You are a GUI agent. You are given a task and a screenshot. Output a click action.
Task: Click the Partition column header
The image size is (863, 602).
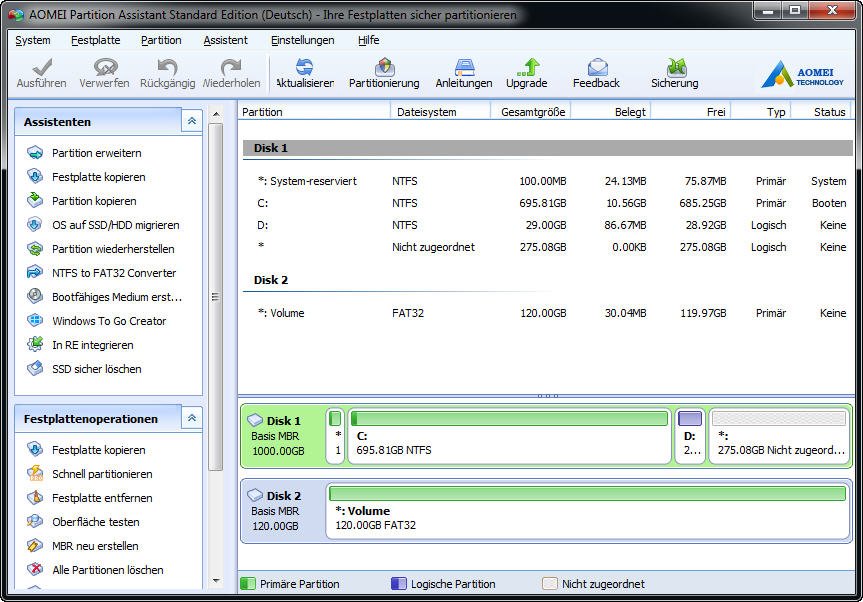click(x=314, y=112)
